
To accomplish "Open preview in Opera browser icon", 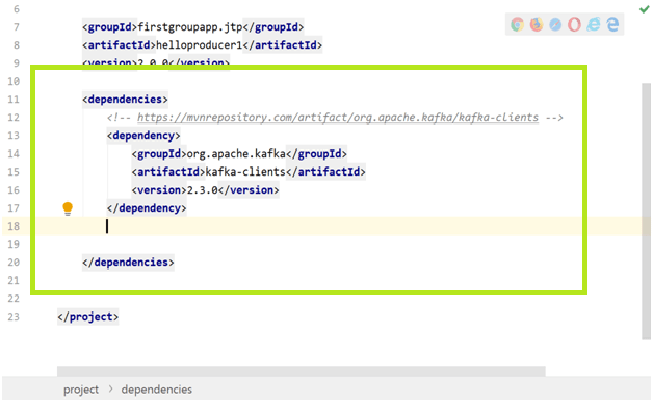I will click(x=574, y=24).
